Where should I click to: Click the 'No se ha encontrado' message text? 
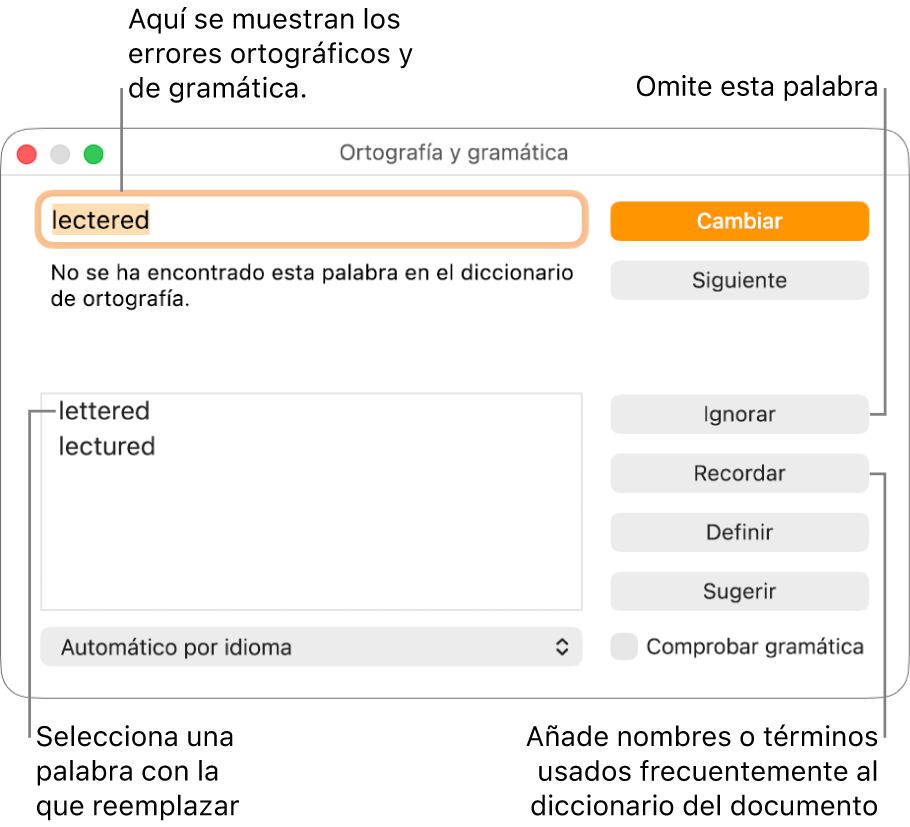point(312,285)
